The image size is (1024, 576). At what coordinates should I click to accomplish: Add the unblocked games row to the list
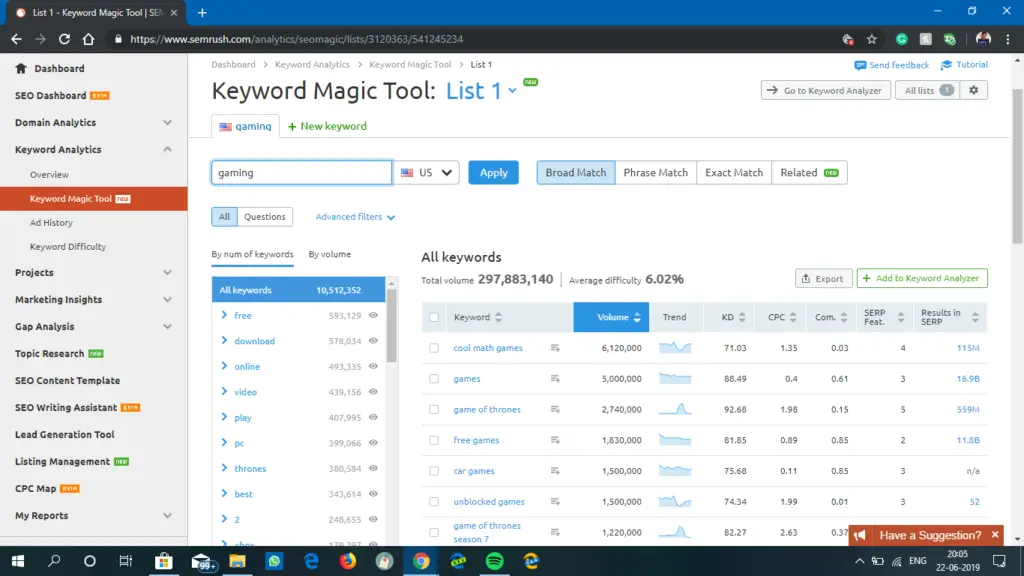(x=555, y=502)
